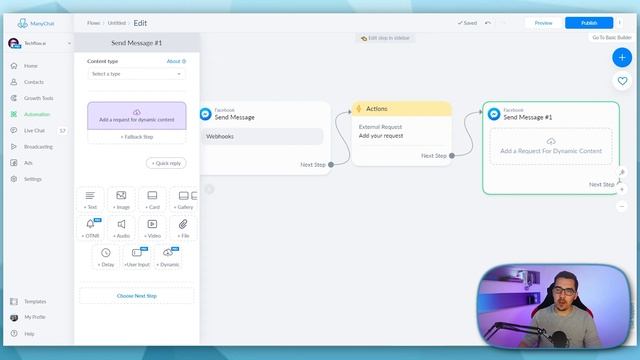Add a File attachment block
Viewport: 640px width, 360px height.
[x=183, y=228]
